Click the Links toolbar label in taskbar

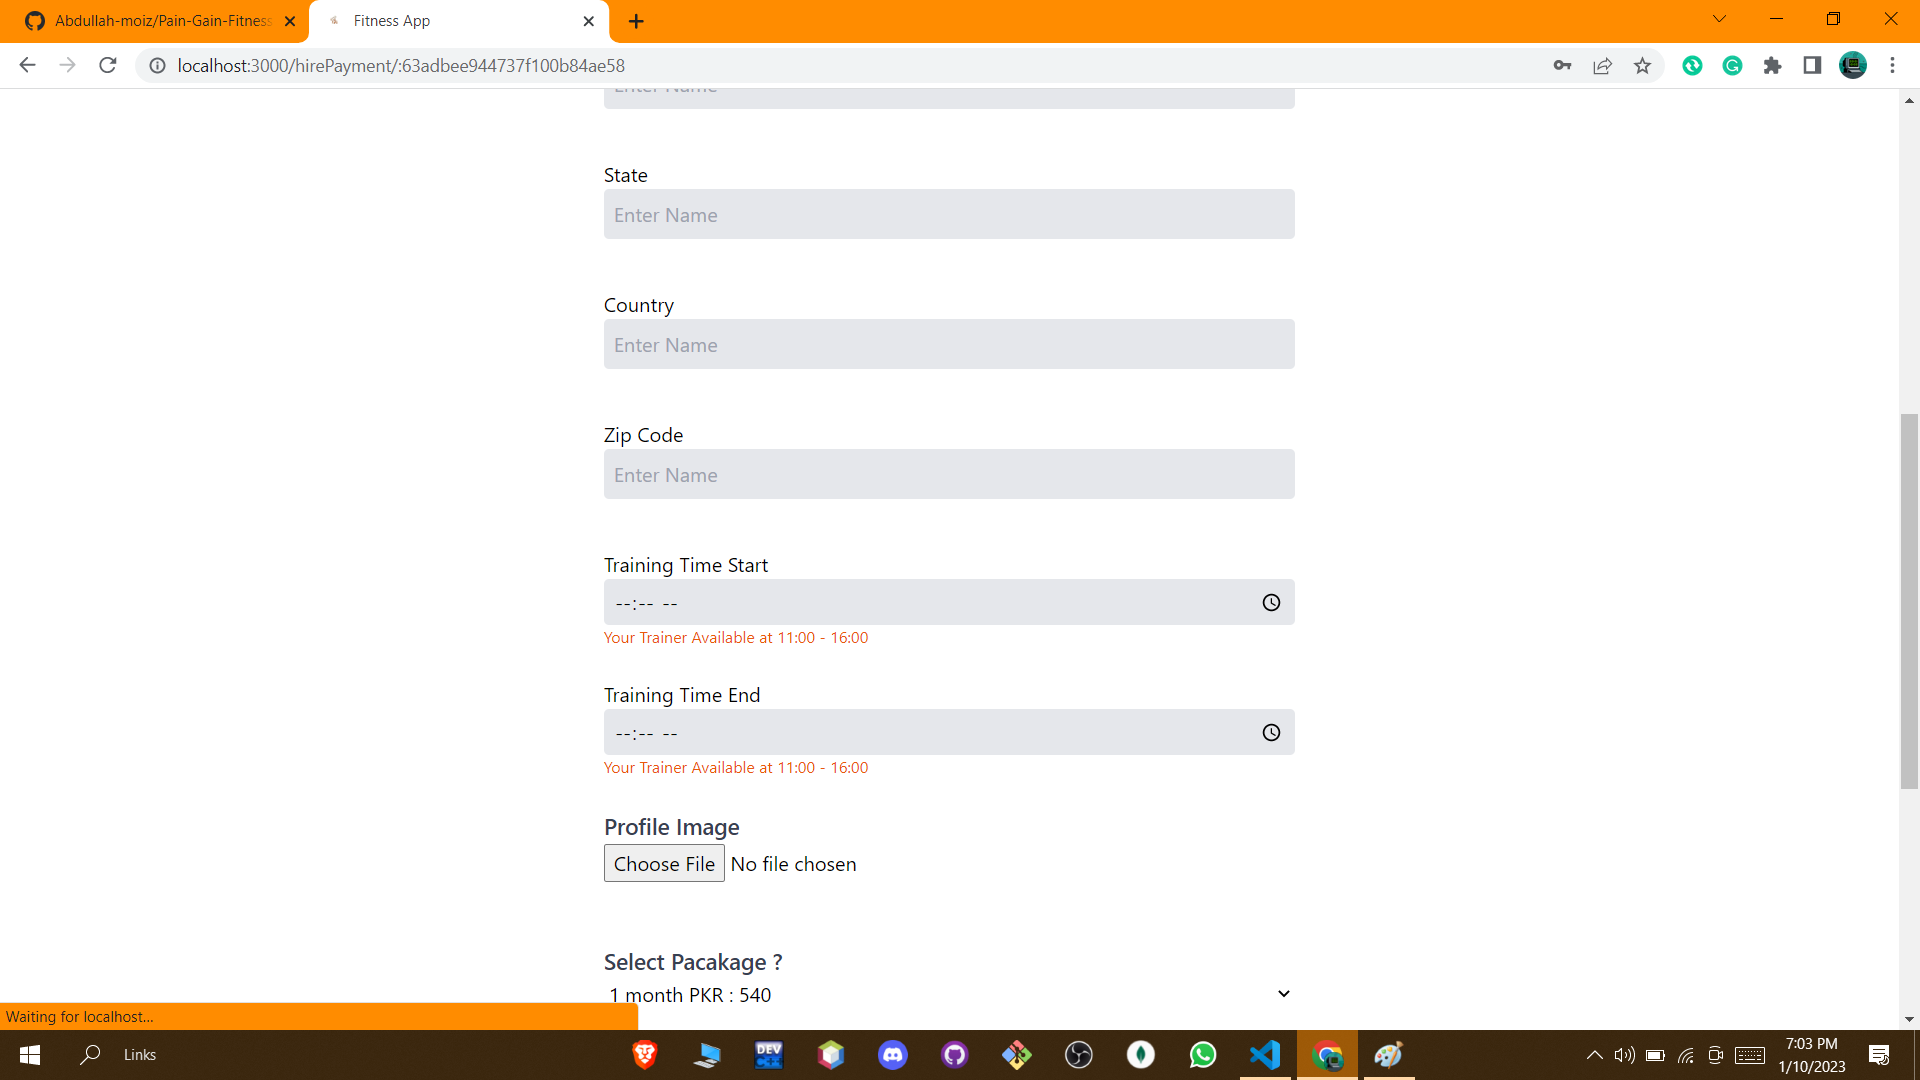pos(140,1055)
